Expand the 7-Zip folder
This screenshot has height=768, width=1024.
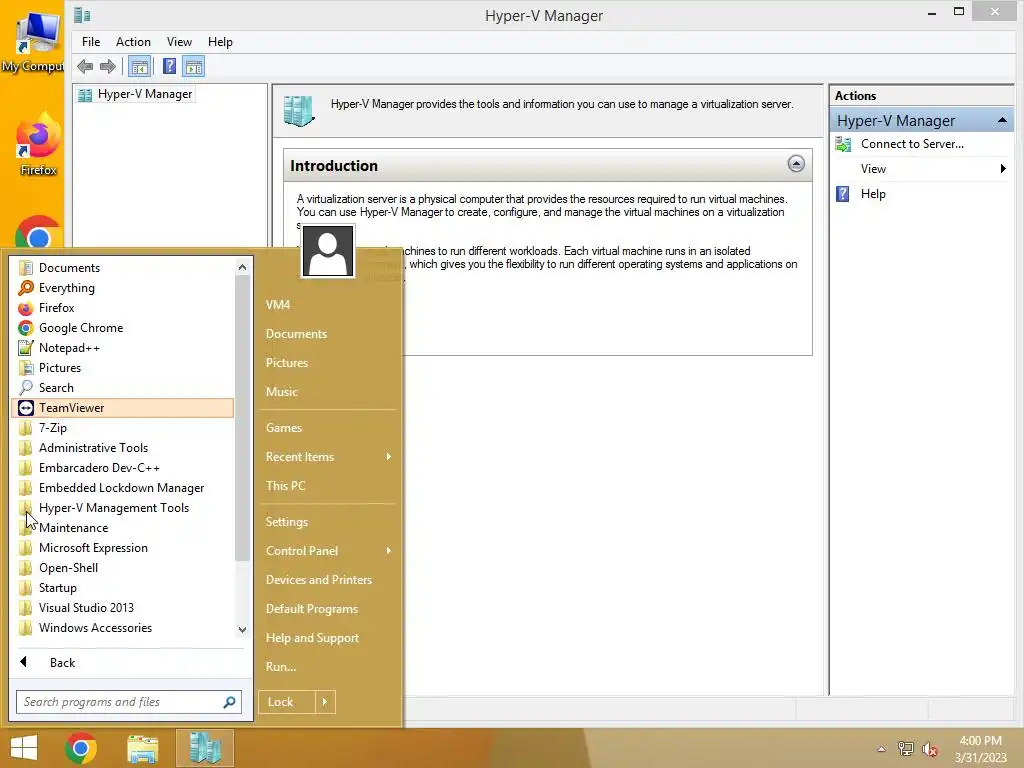(123, 428)
